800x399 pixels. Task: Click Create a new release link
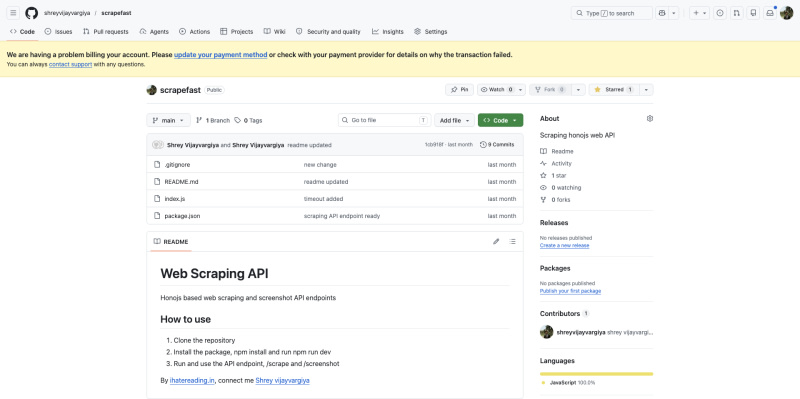(x=564, y=245)
